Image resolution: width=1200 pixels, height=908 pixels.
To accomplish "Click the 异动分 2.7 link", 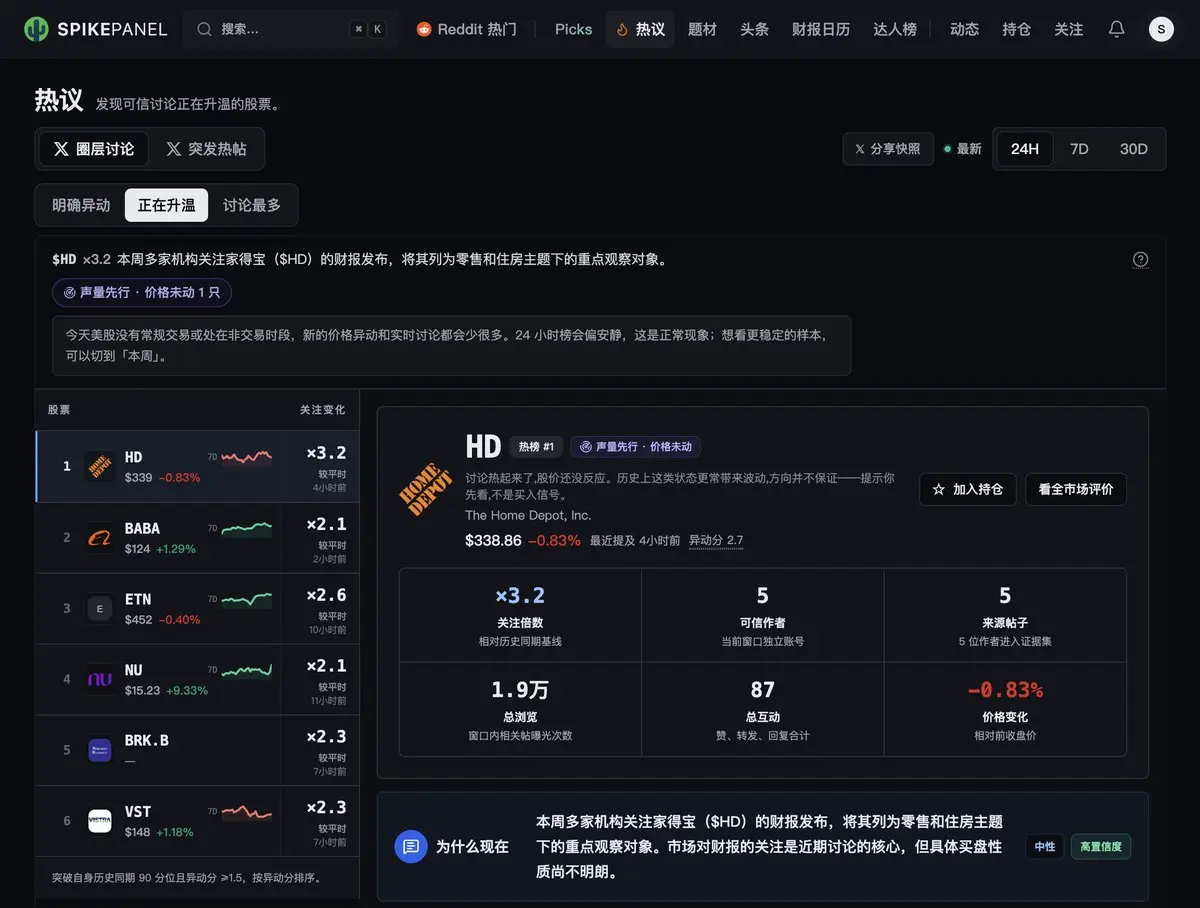I will [716, 541].
